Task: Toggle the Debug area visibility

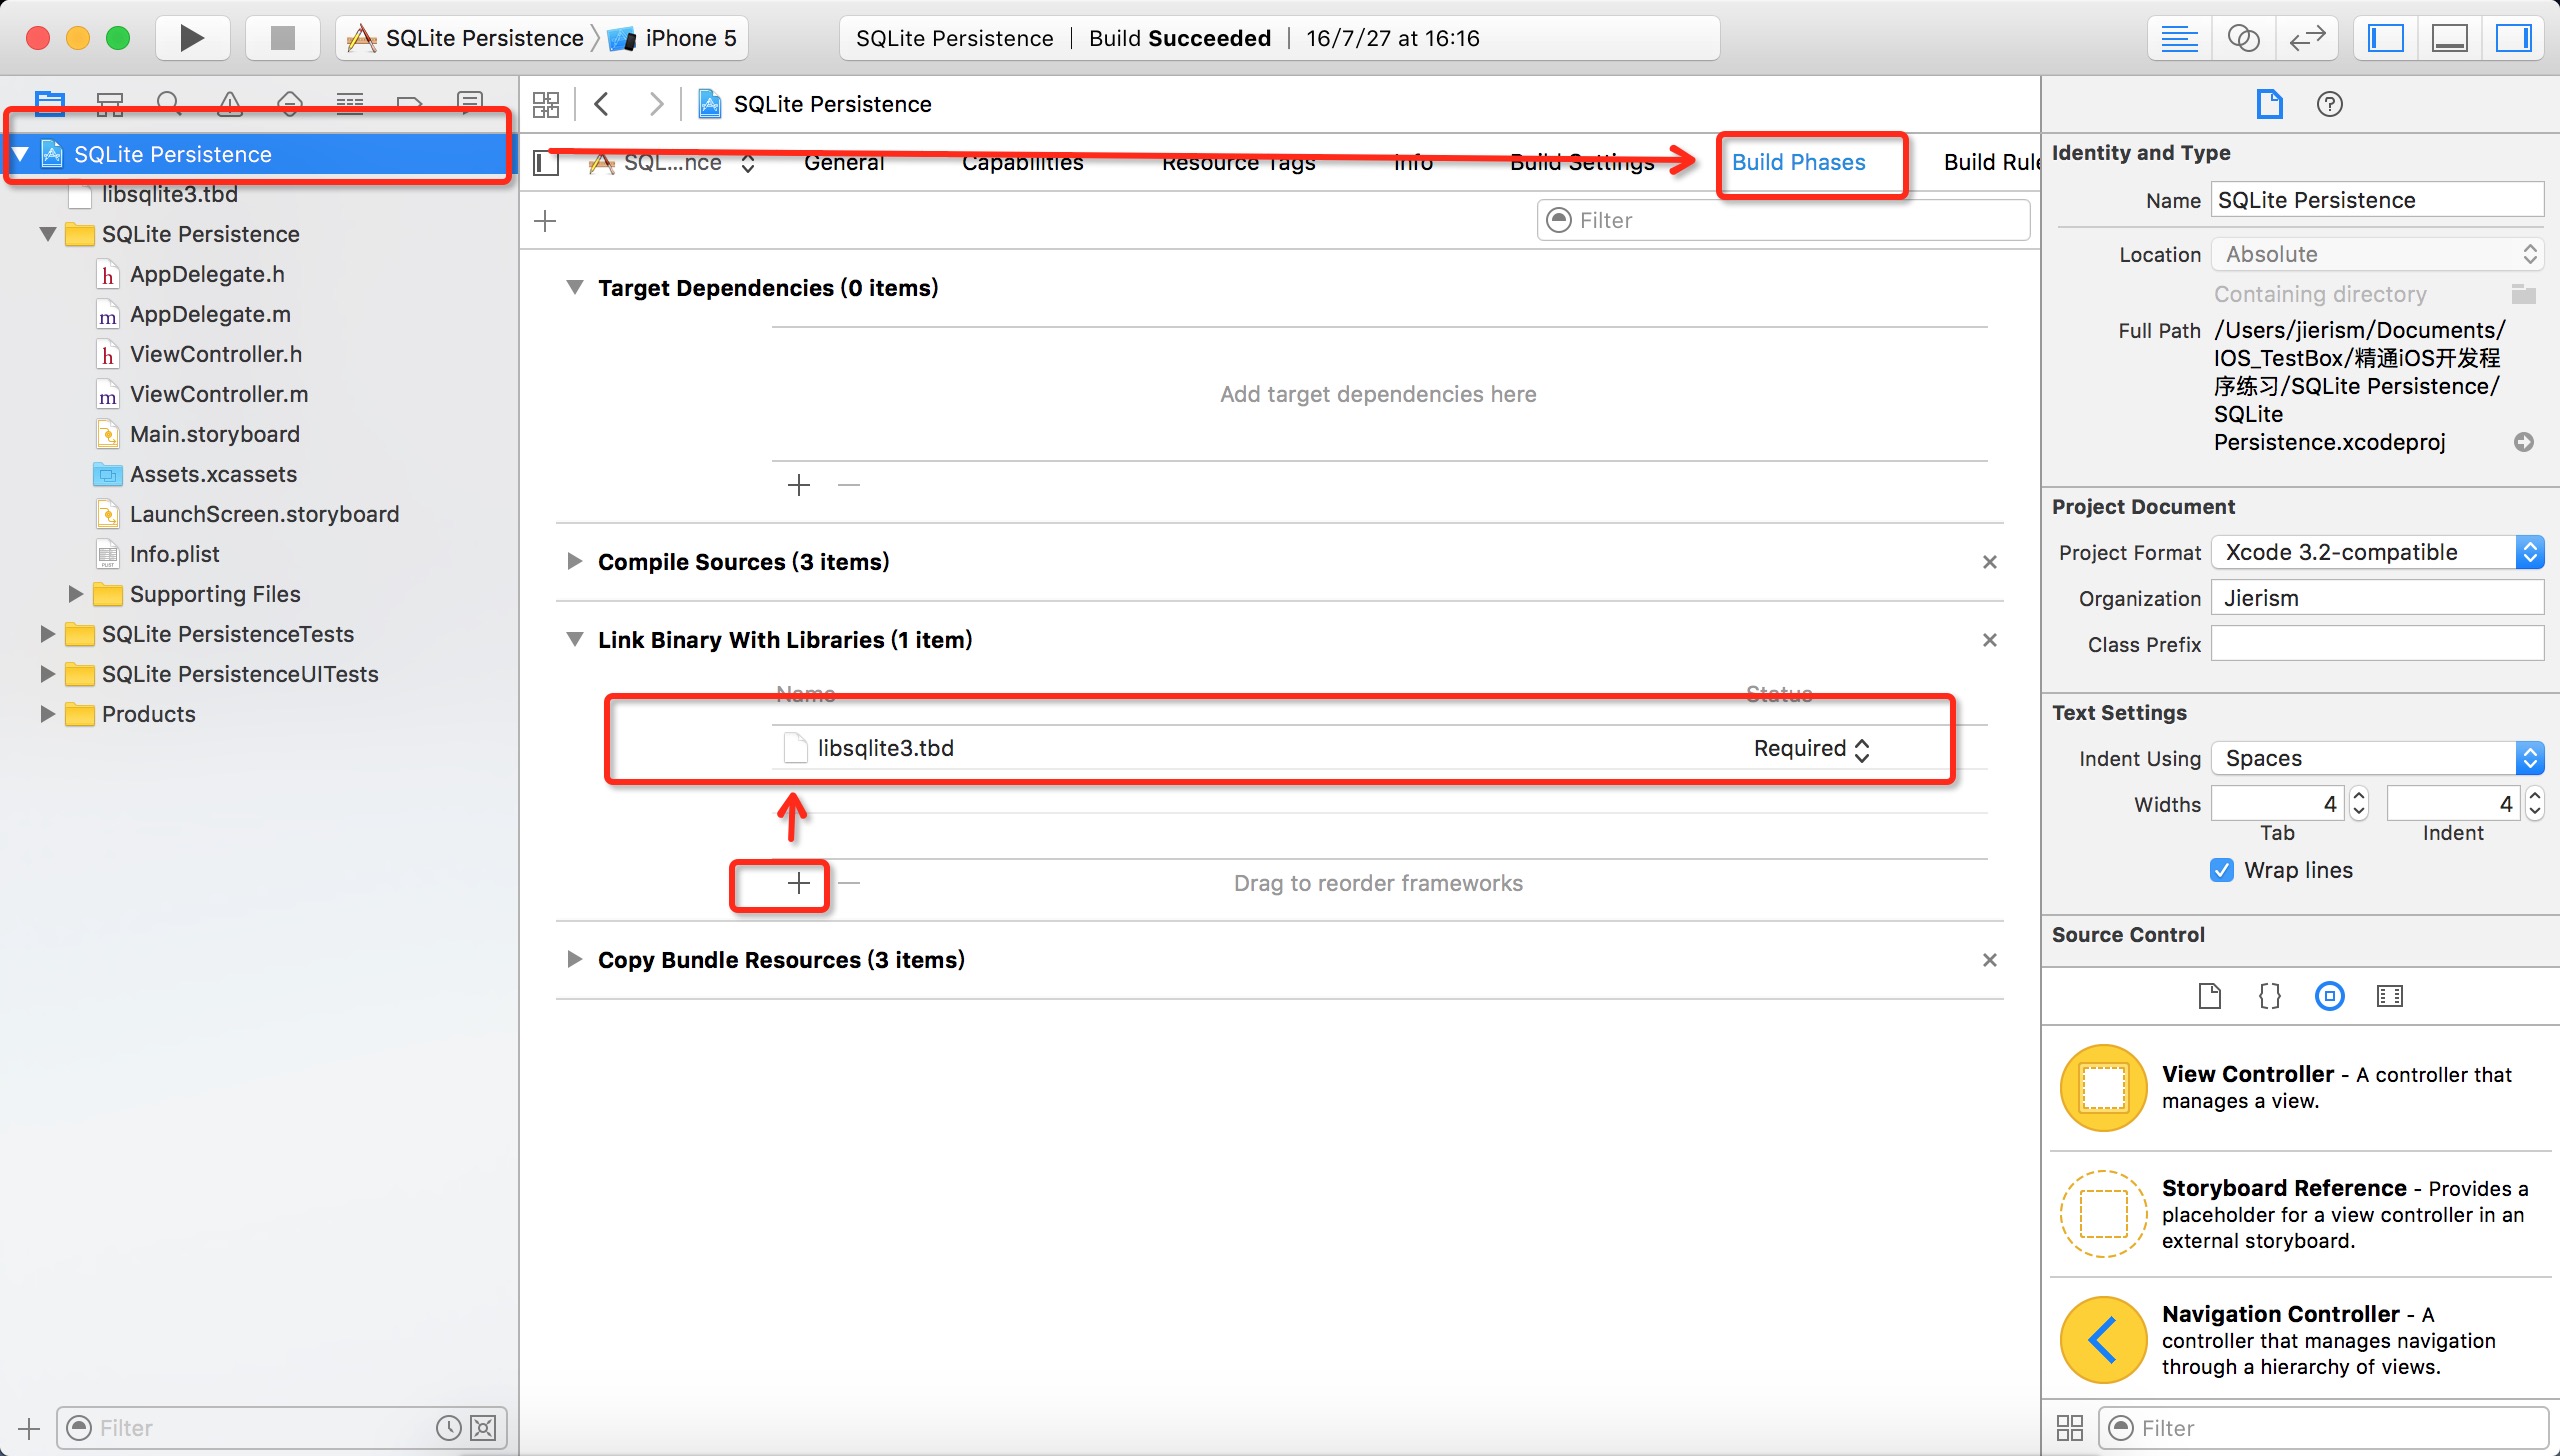Action: click(2450, 39)
